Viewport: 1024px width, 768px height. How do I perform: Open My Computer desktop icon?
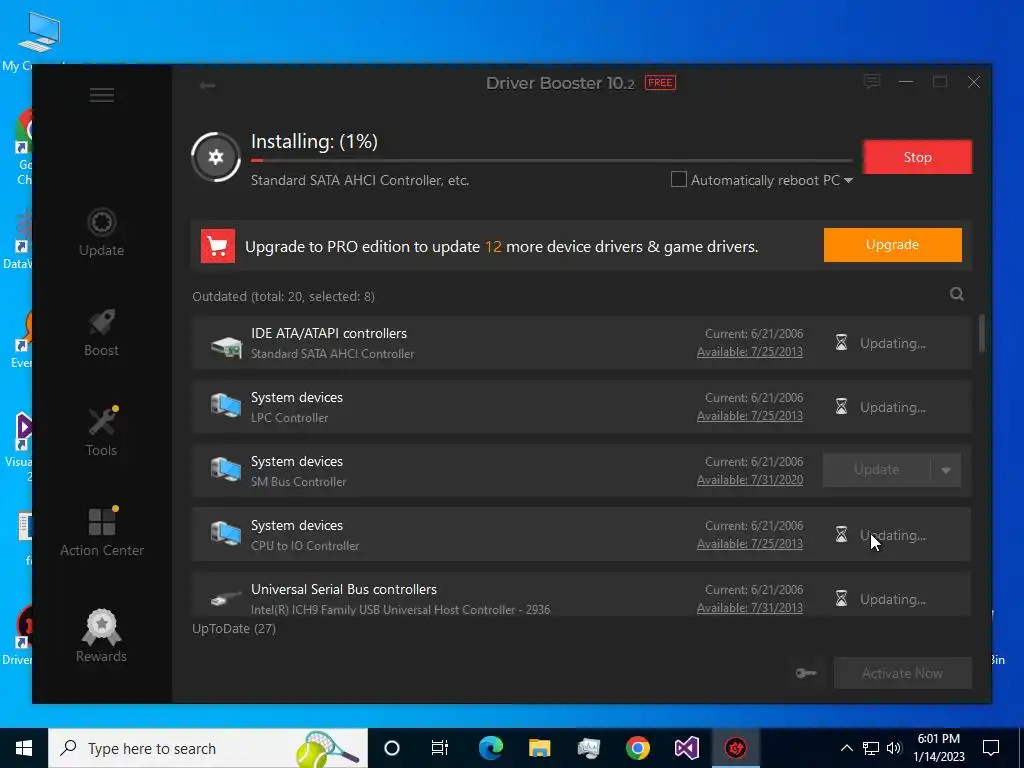click(38, 40)
